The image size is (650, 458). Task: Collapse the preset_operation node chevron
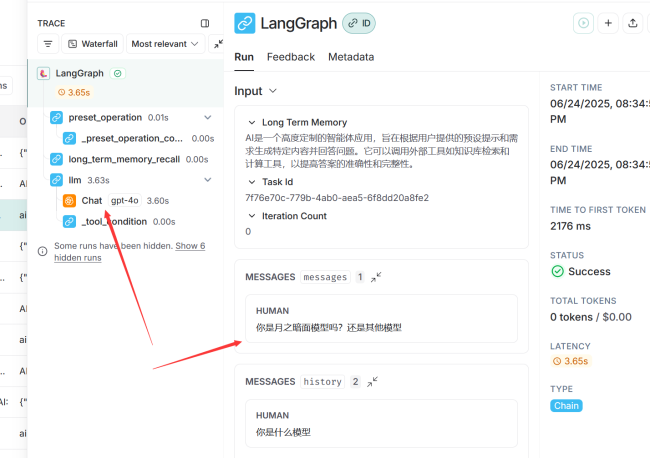click(x=208, y=118)
